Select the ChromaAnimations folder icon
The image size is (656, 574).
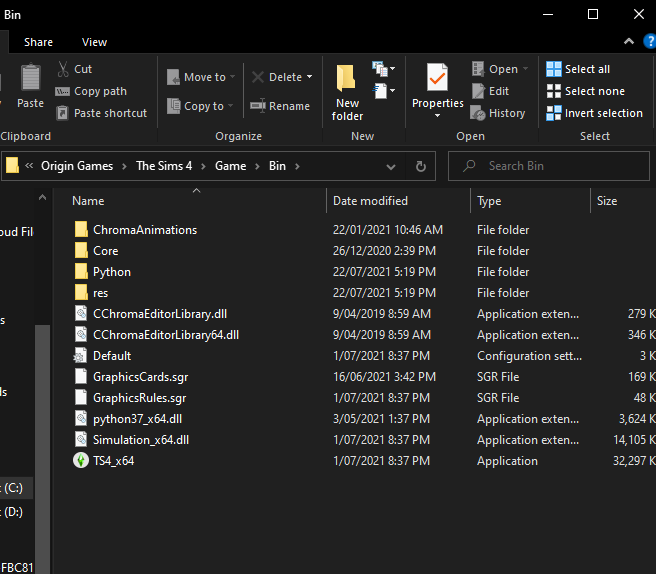coord(81,230)
